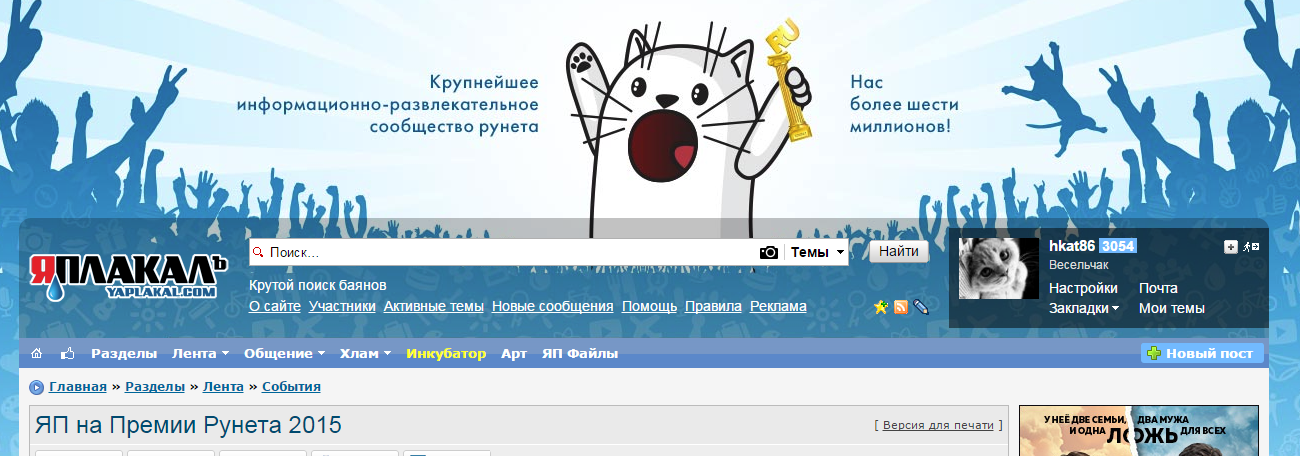Click the События breadcrumb link
Screen dimensions: 1300x456
(291, 386)
